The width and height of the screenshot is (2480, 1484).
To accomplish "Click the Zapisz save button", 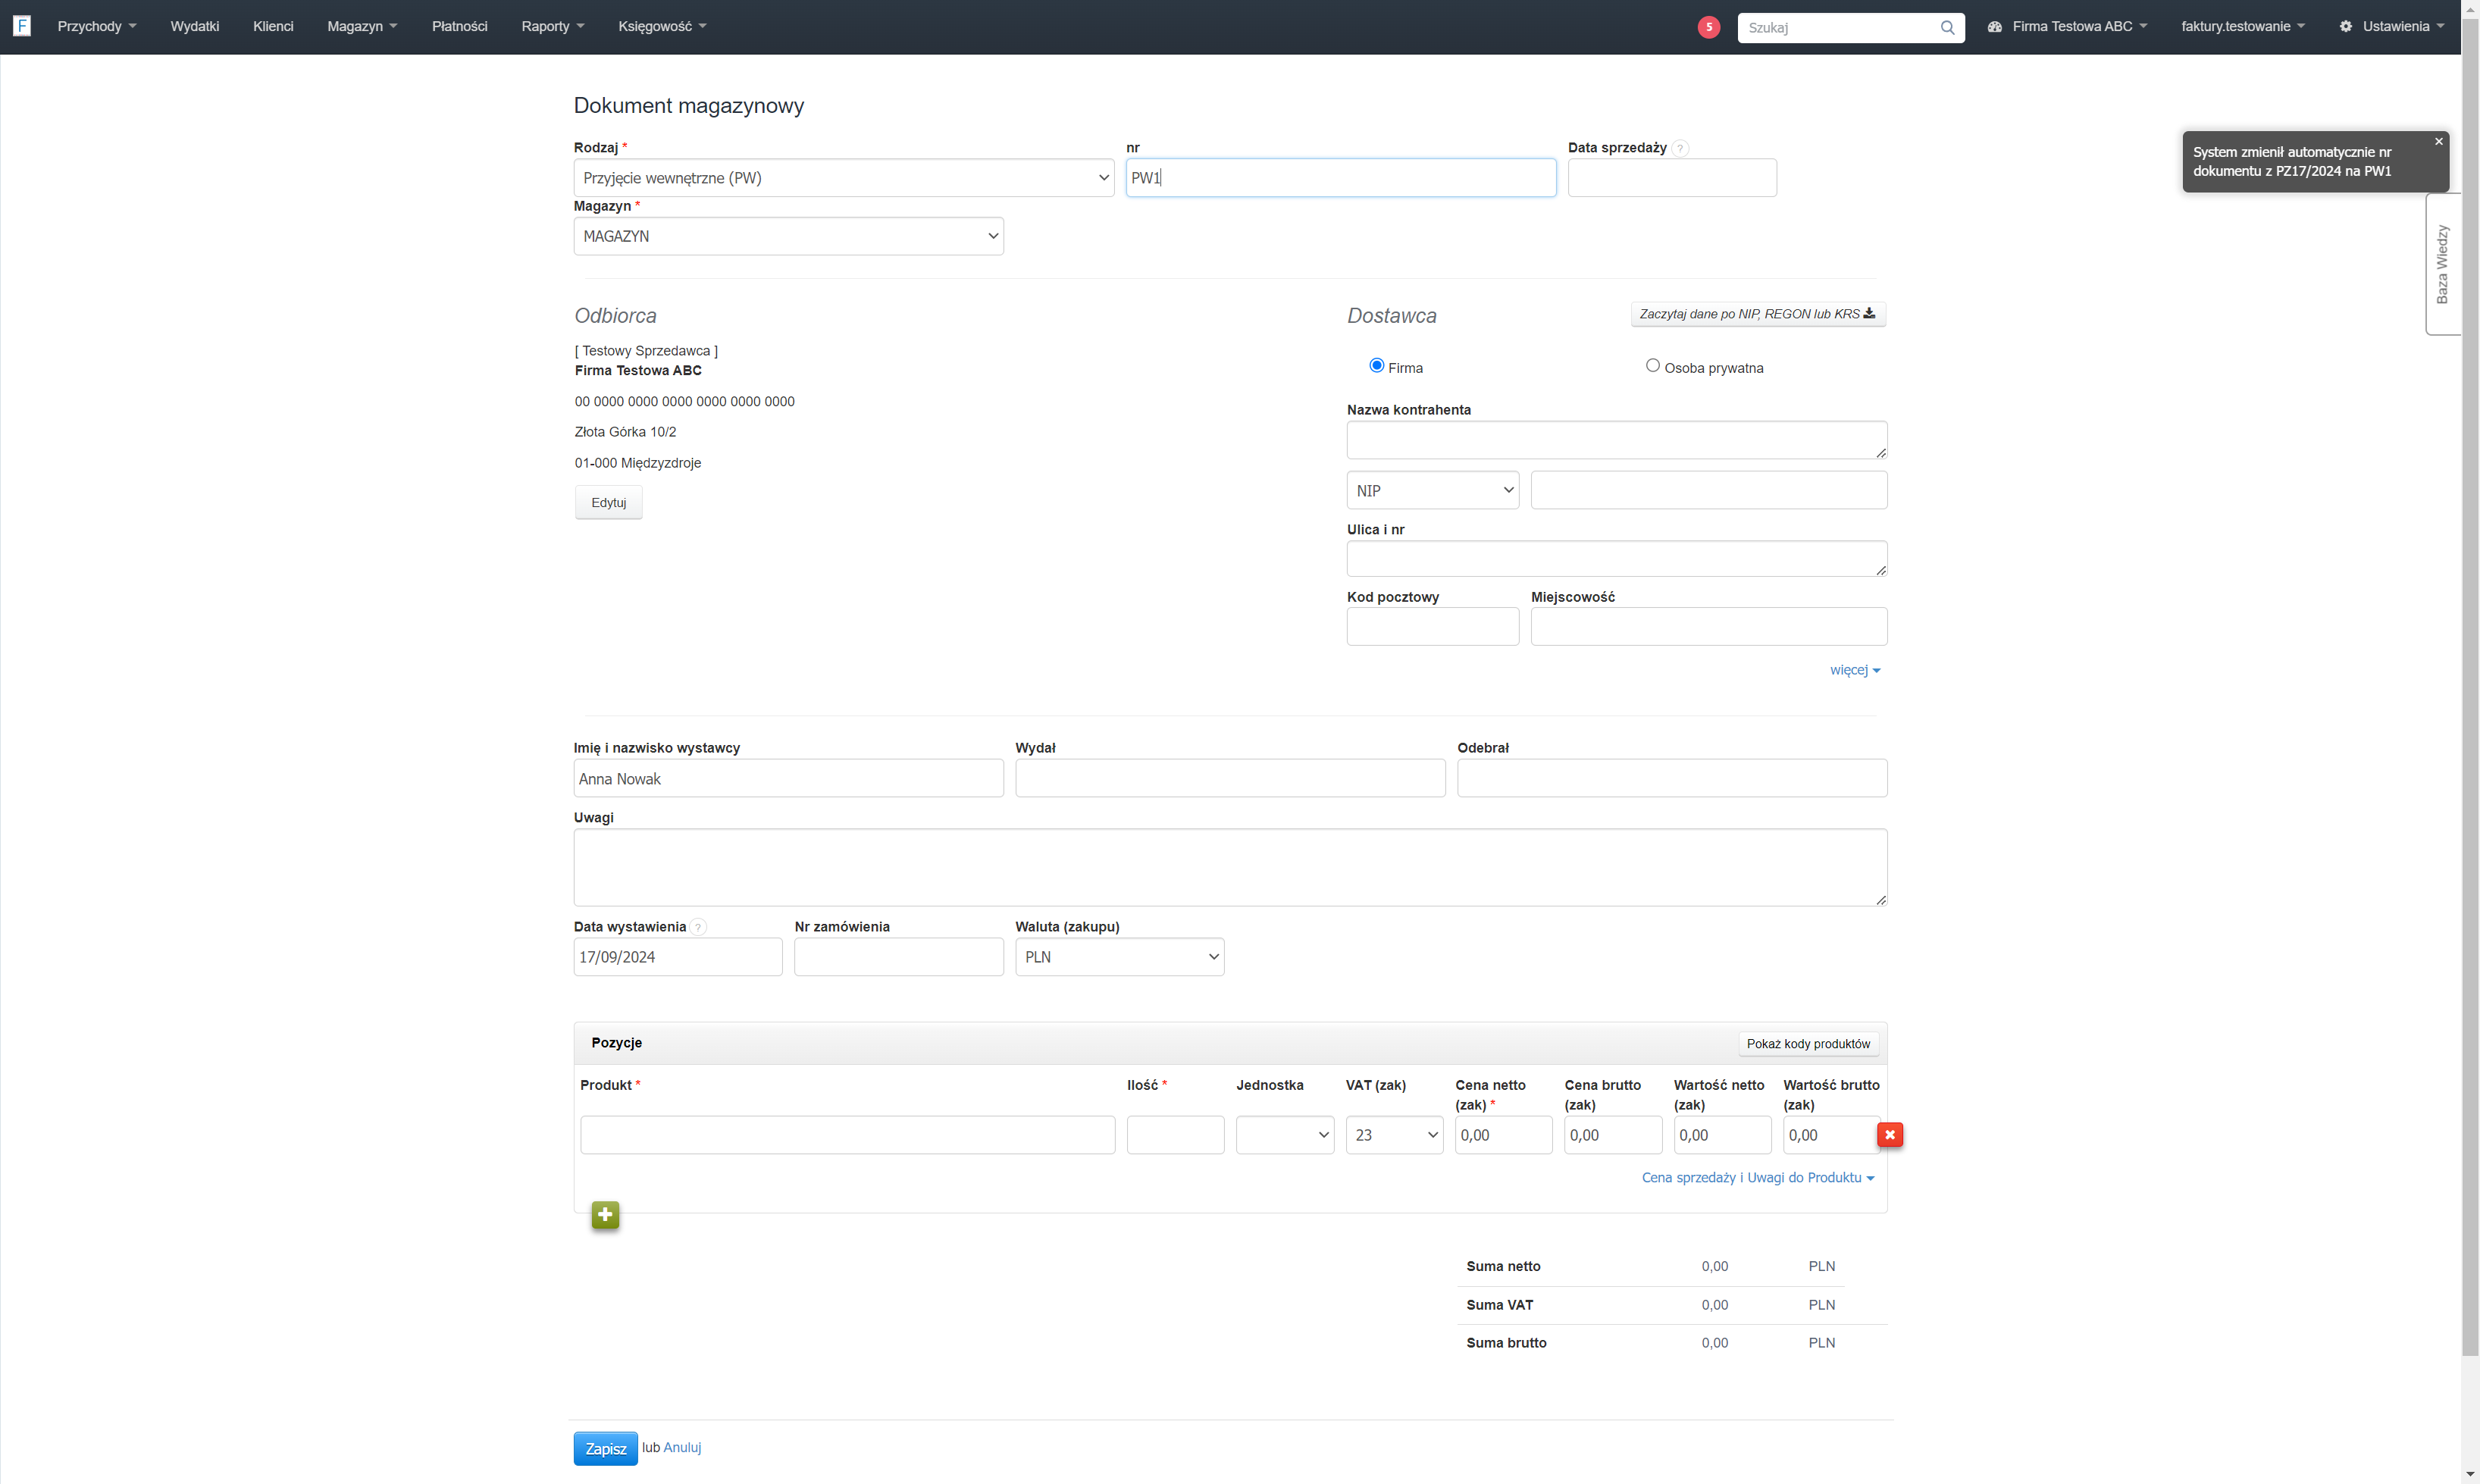I will (x=606, y=1448).
